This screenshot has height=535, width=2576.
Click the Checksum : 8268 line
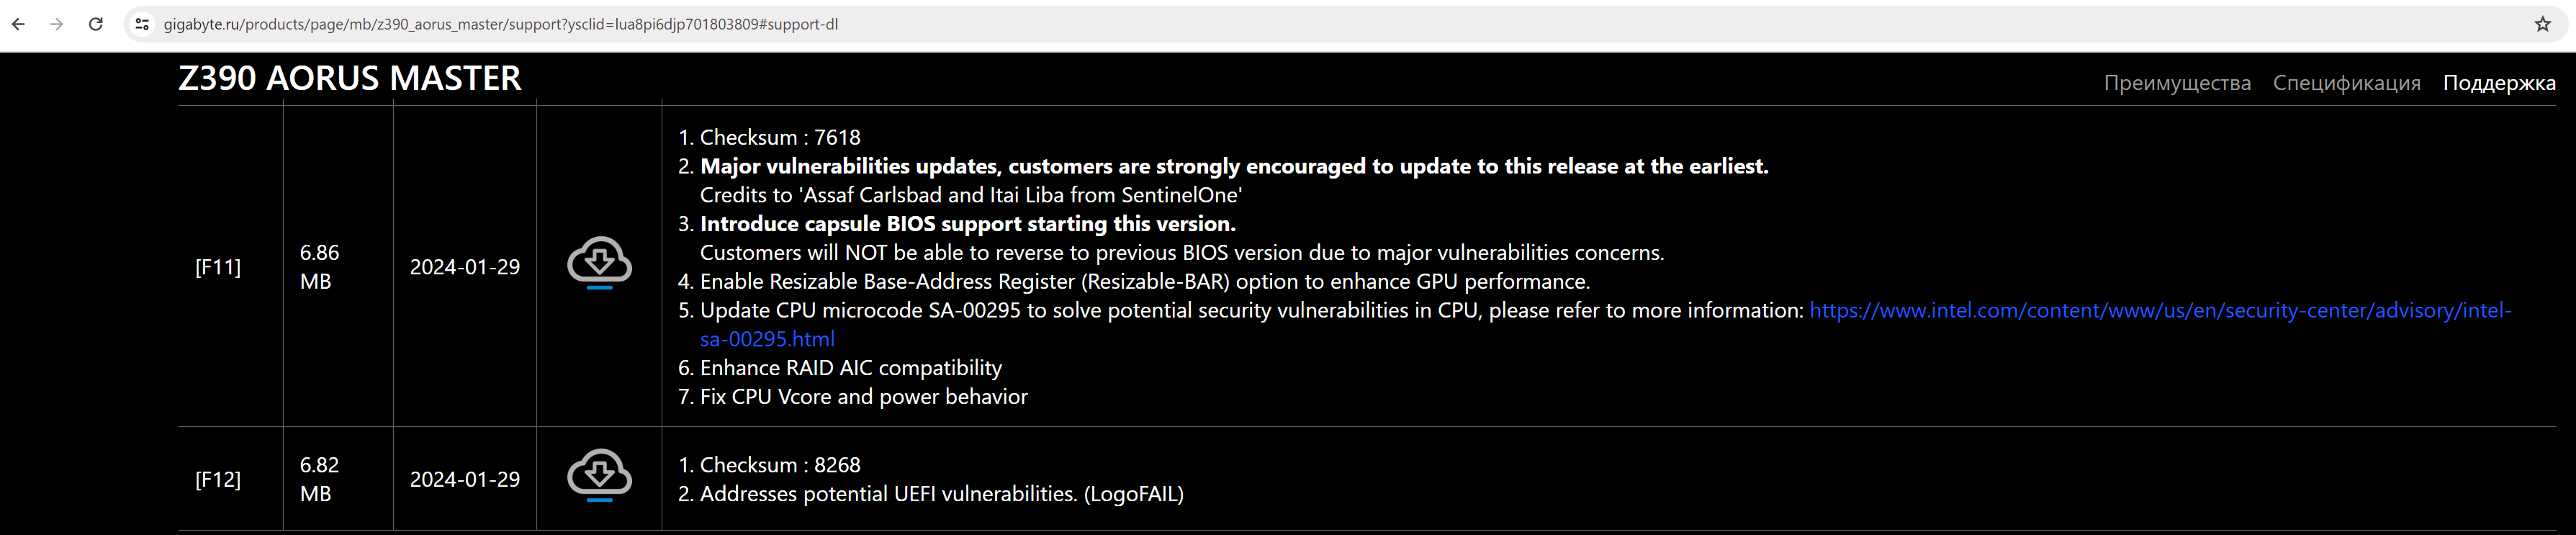780,465
